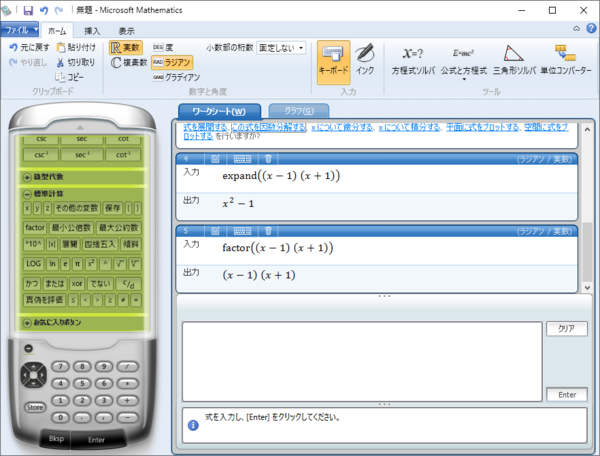Select ラジアン radian angle unit
The width and height of the screenshot is (600, 456).
[172, 62]
